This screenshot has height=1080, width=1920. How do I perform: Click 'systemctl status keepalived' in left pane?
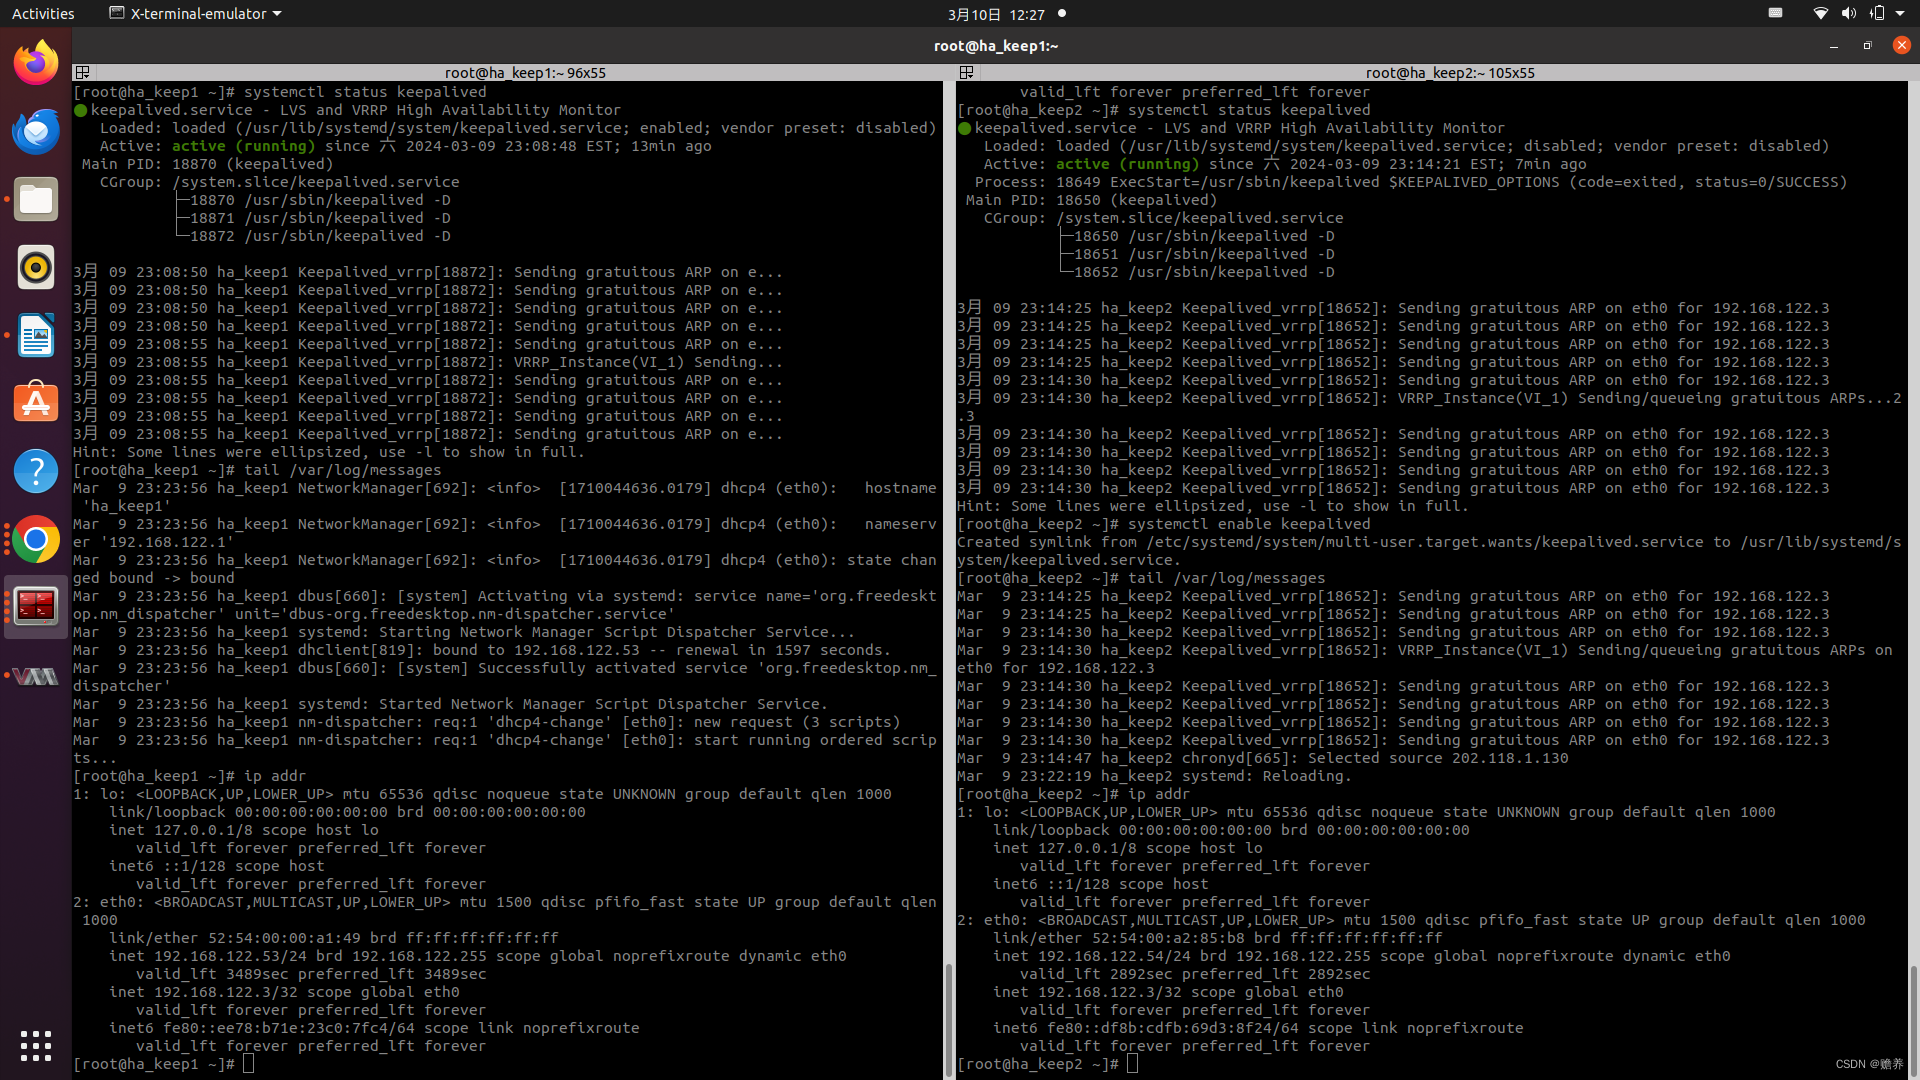365,92
